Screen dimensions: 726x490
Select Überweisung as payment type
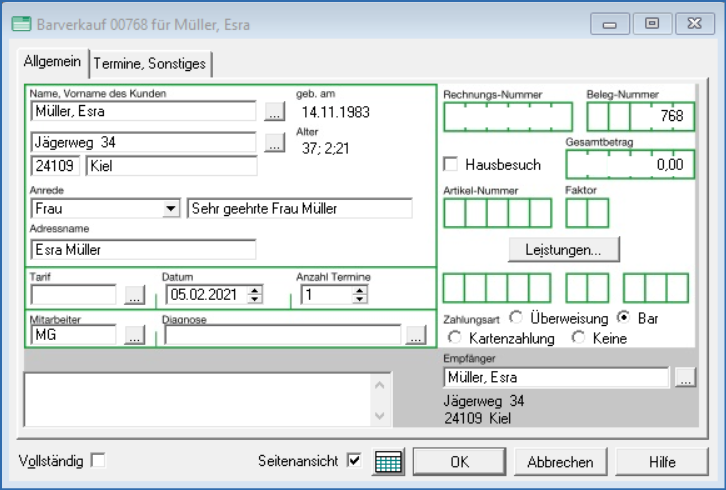(516, 318)
